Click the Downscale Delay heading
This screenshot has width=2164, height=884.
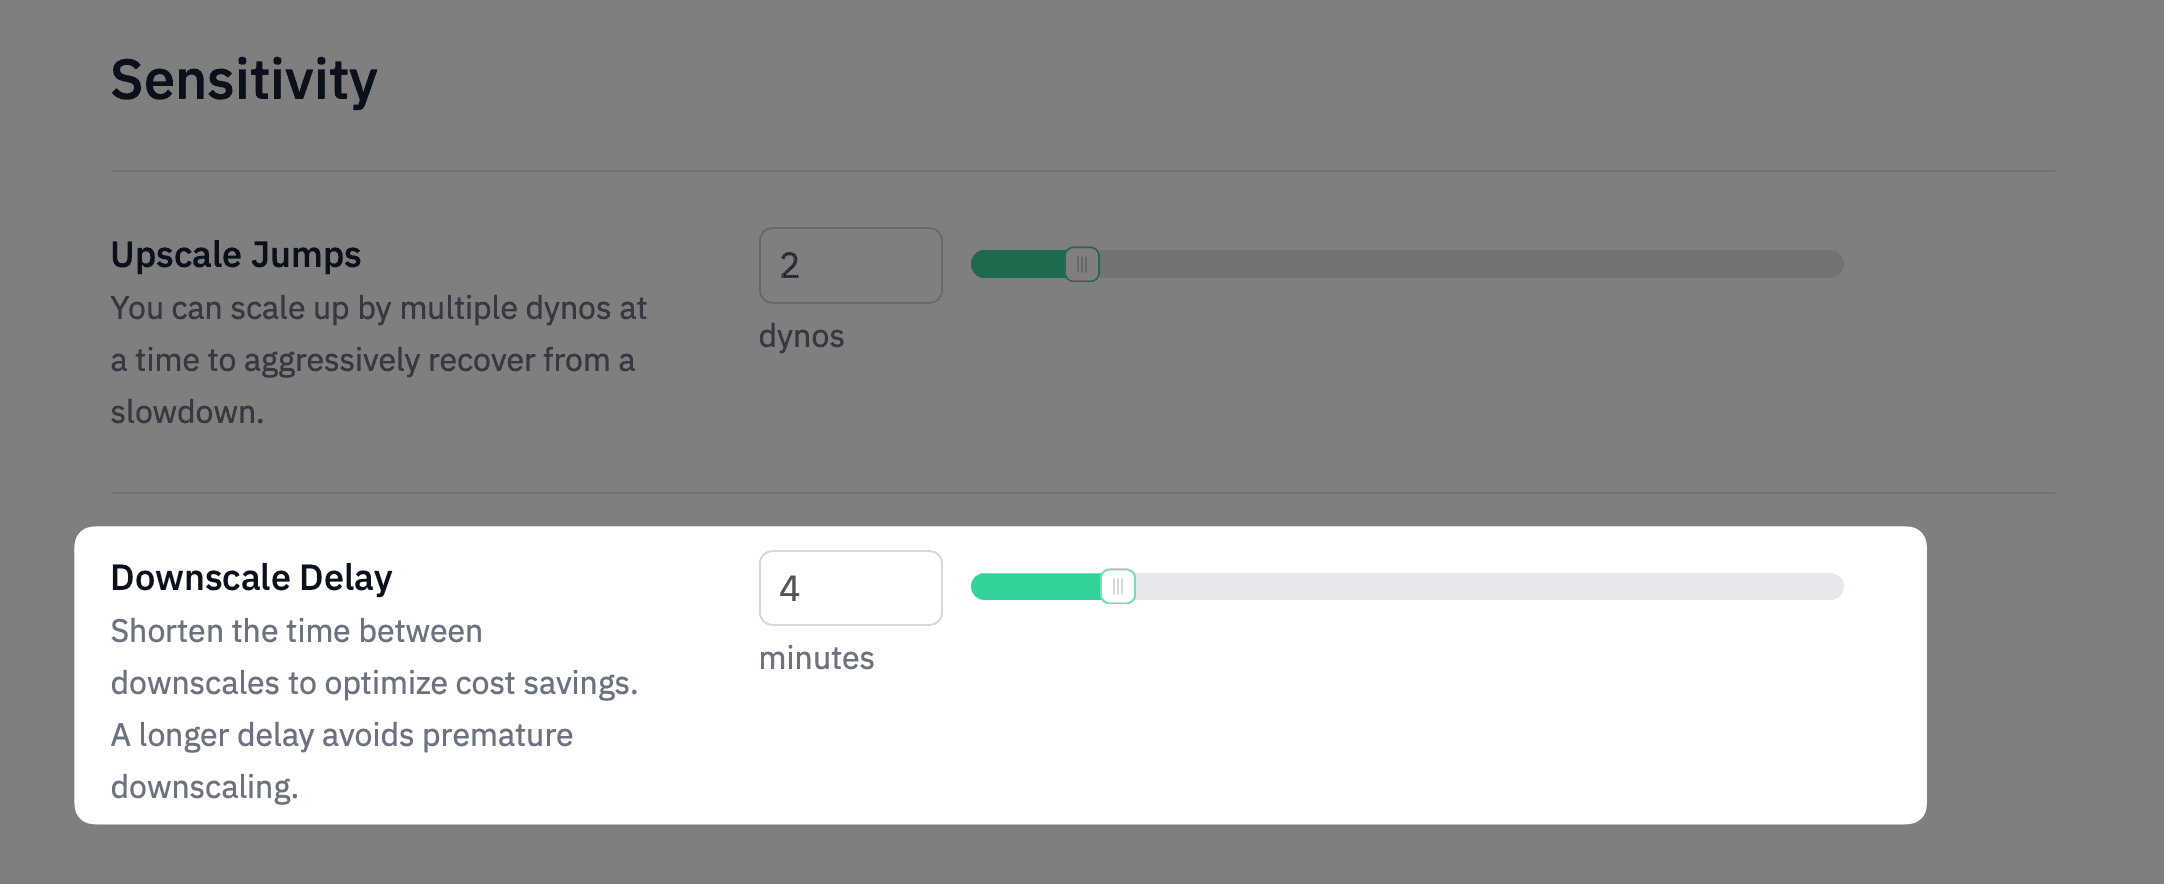(252, 577)
